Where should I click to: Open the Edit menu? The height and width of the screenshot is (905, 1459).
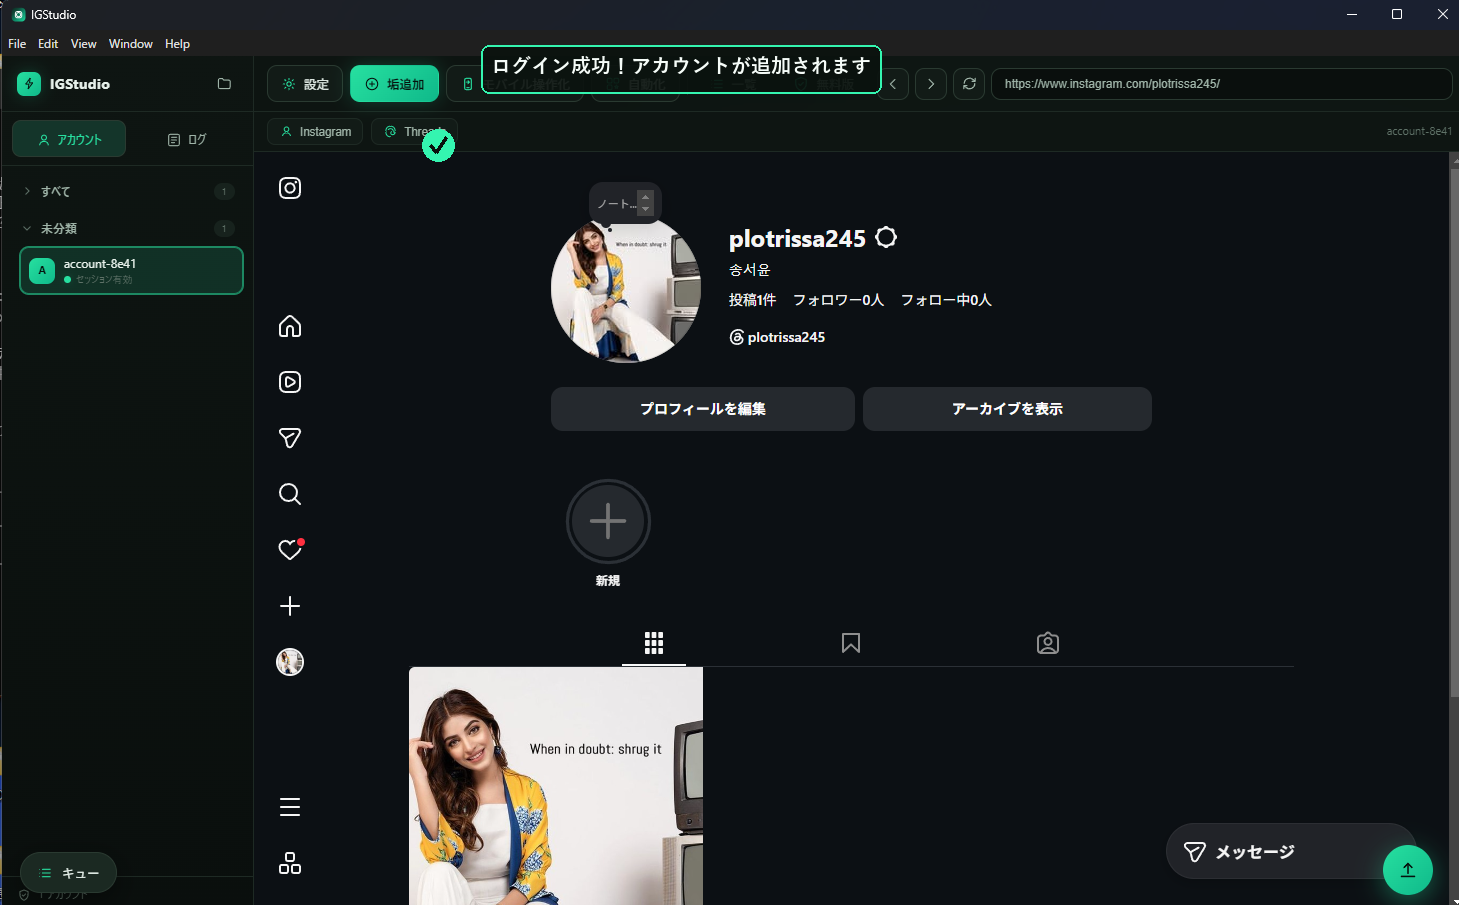(x=48, y=44)
